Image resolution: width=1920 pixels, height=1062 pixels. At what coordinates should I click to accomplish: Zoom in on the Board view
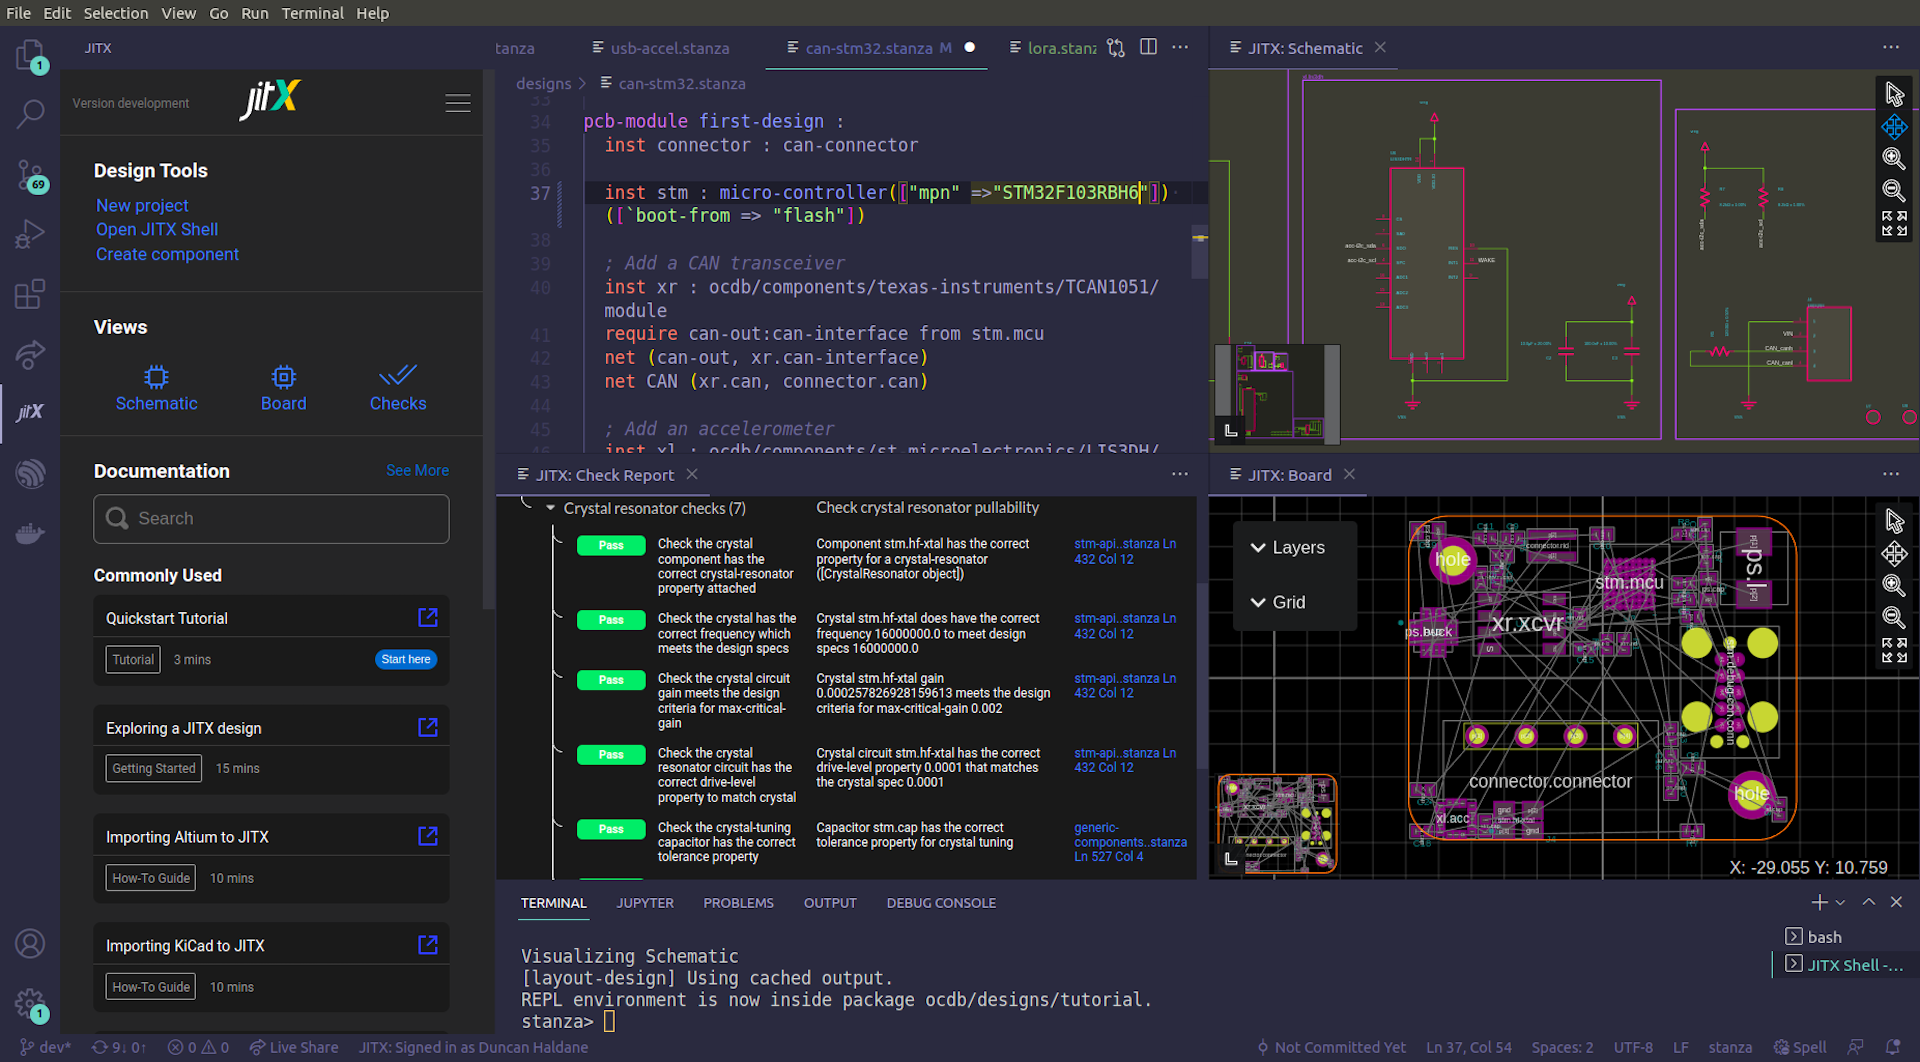pyautogui.click(x=1894, y=586)
